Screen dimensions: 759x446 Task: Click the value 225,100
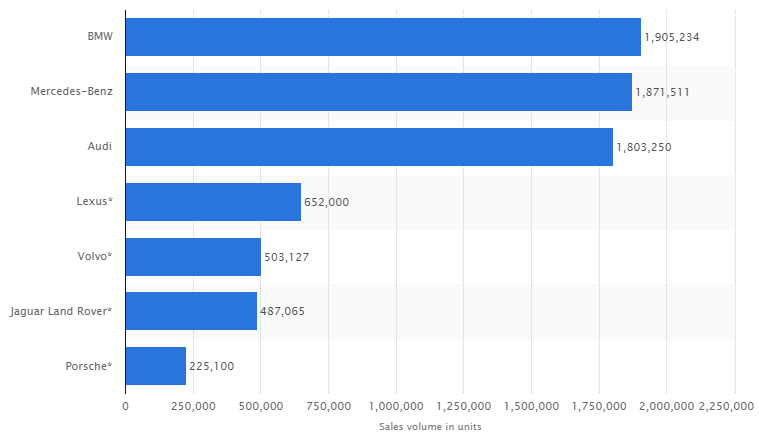pyautogui.click(x=212, y=366)
